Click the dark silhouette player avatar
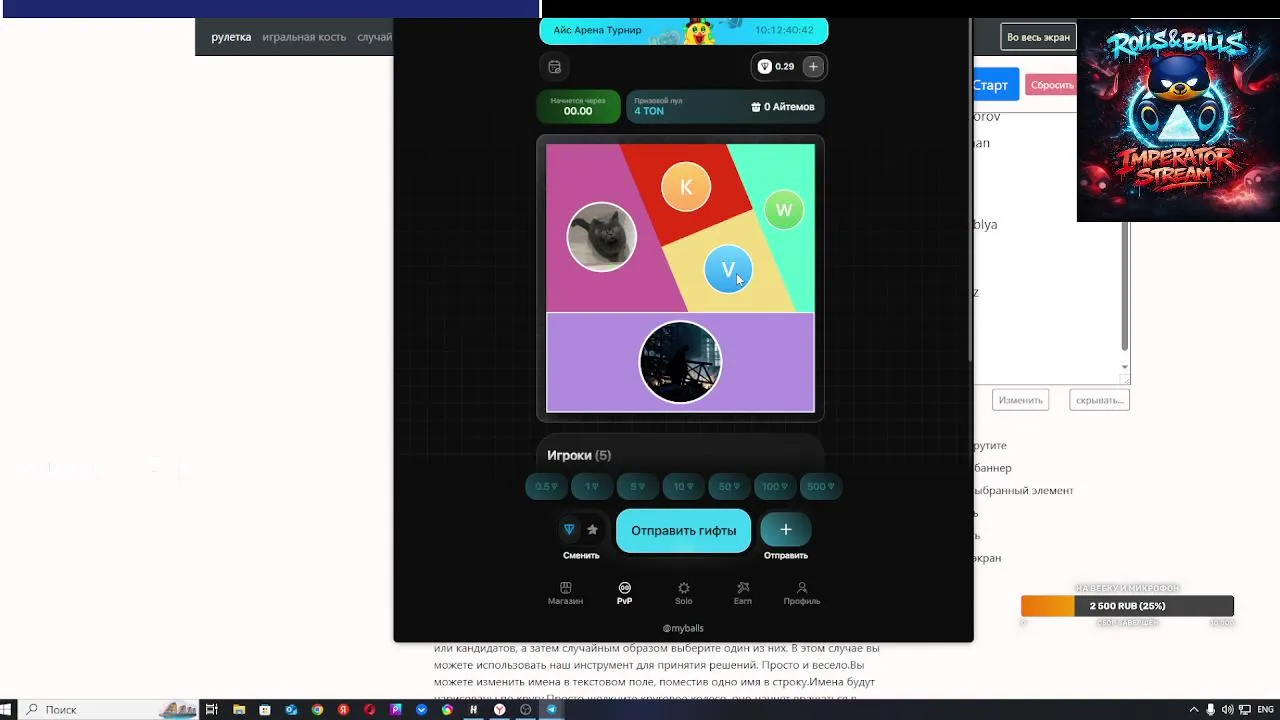This screenshot has height=720, width=1280. click(x=680, y=362)
